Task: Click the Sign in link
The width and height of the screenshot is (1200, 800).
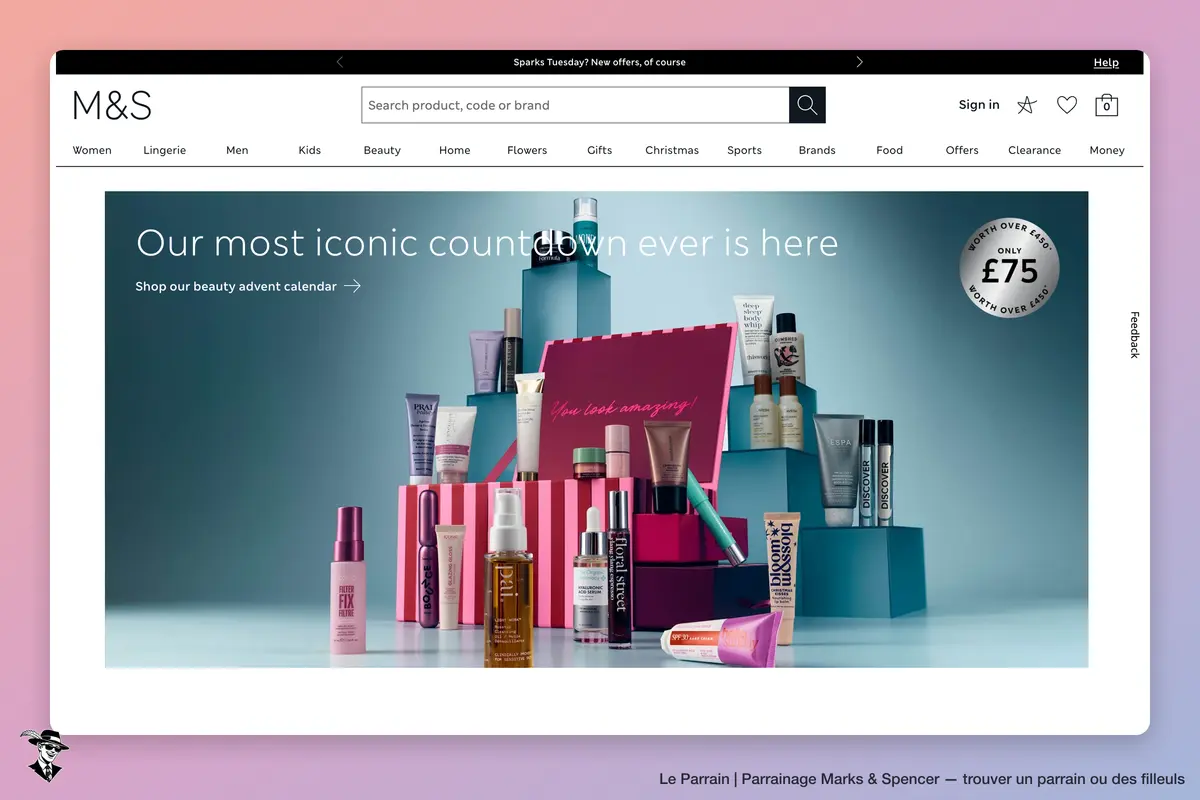Action: pyautogui.click(x=979, y=105)
